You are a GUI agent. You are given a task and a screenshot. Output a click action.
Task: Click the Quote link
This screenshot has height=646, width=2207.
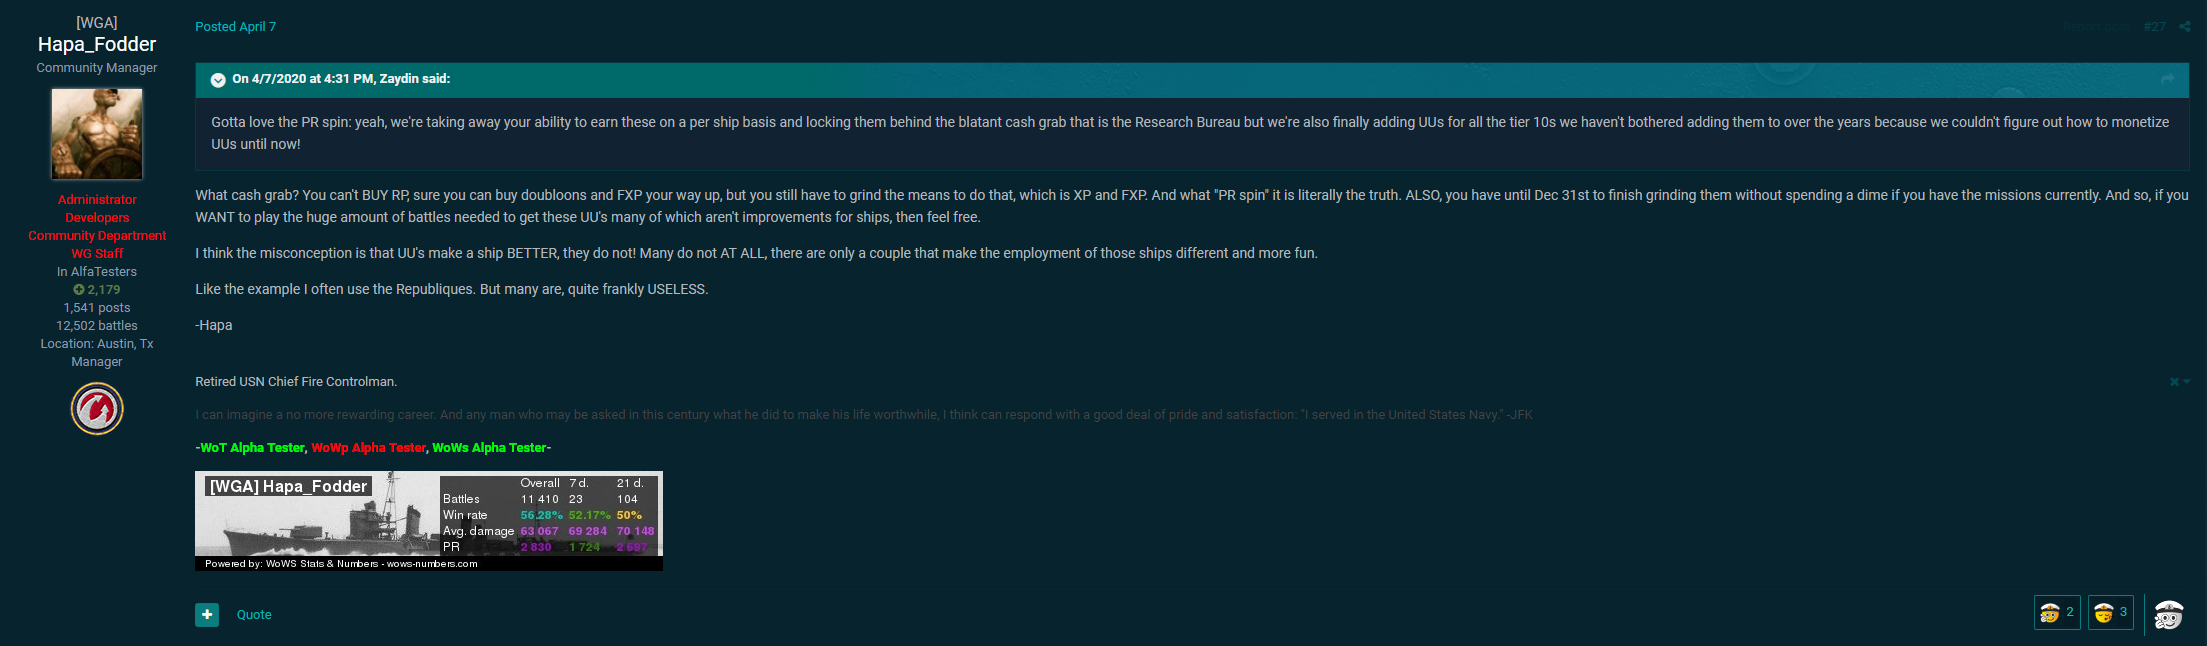coord(254,615)
